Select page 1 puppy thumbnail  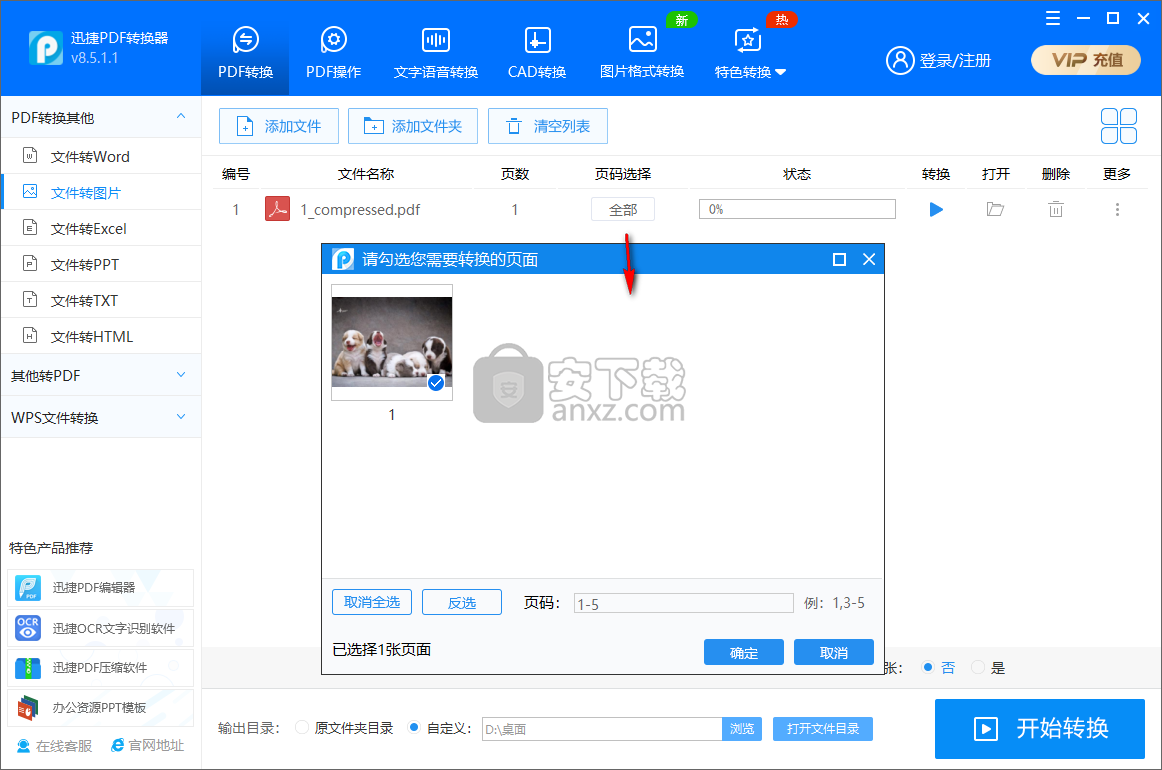[391, 342]
